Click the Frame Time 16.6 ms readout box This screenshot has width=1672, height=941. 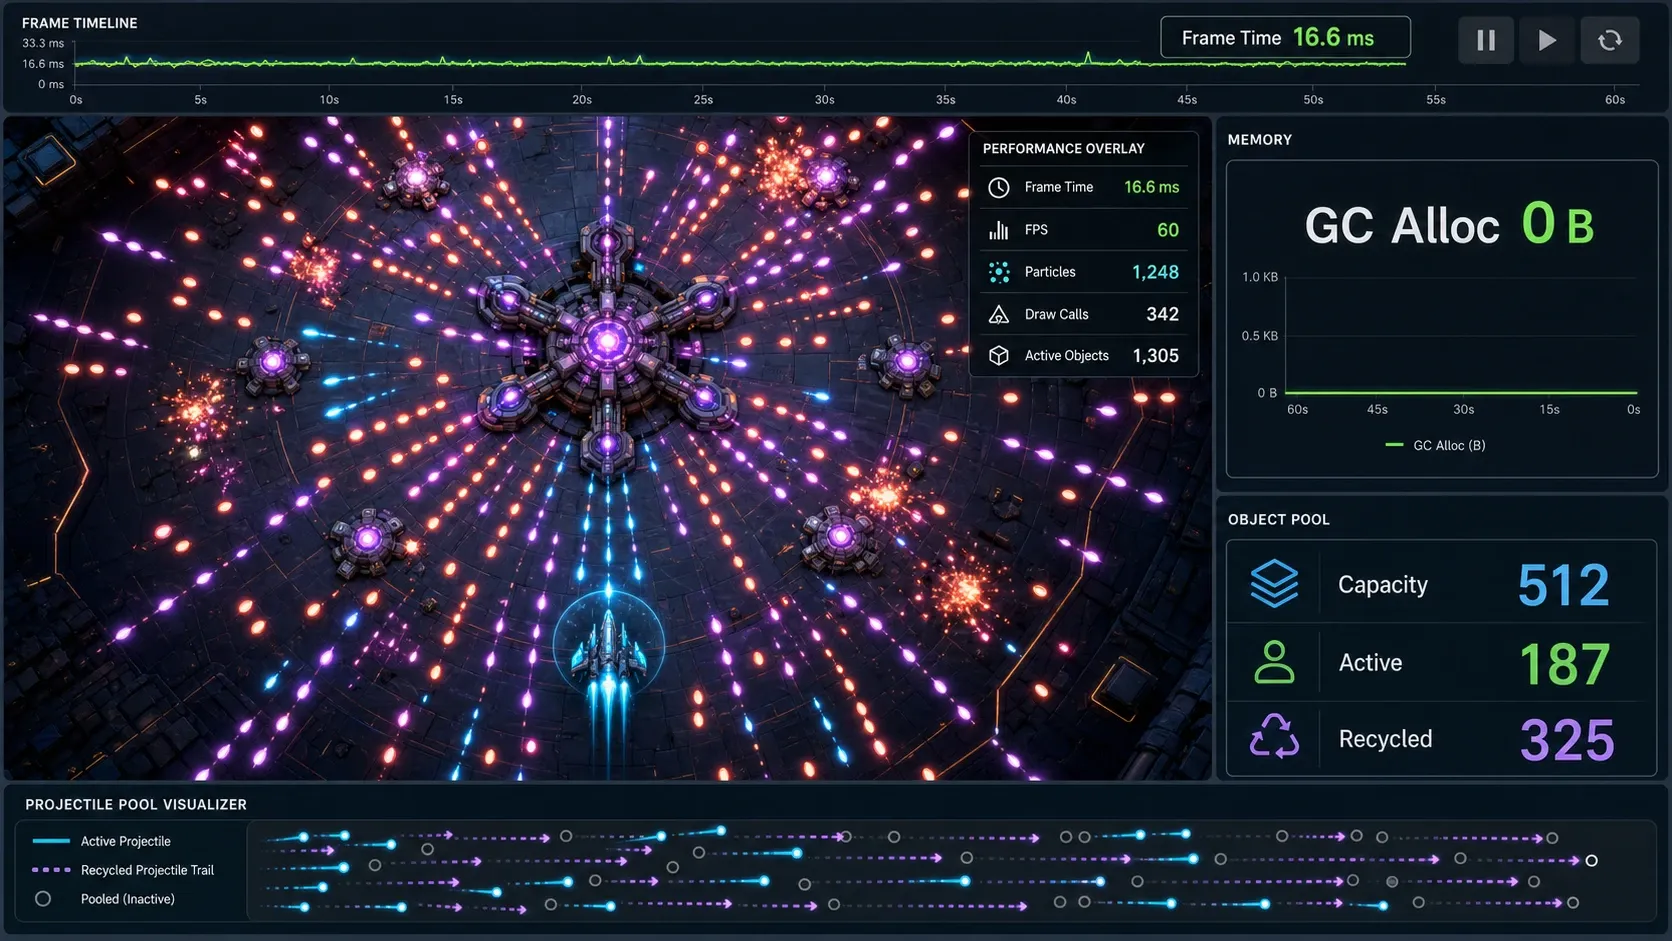click(1285, 38)
